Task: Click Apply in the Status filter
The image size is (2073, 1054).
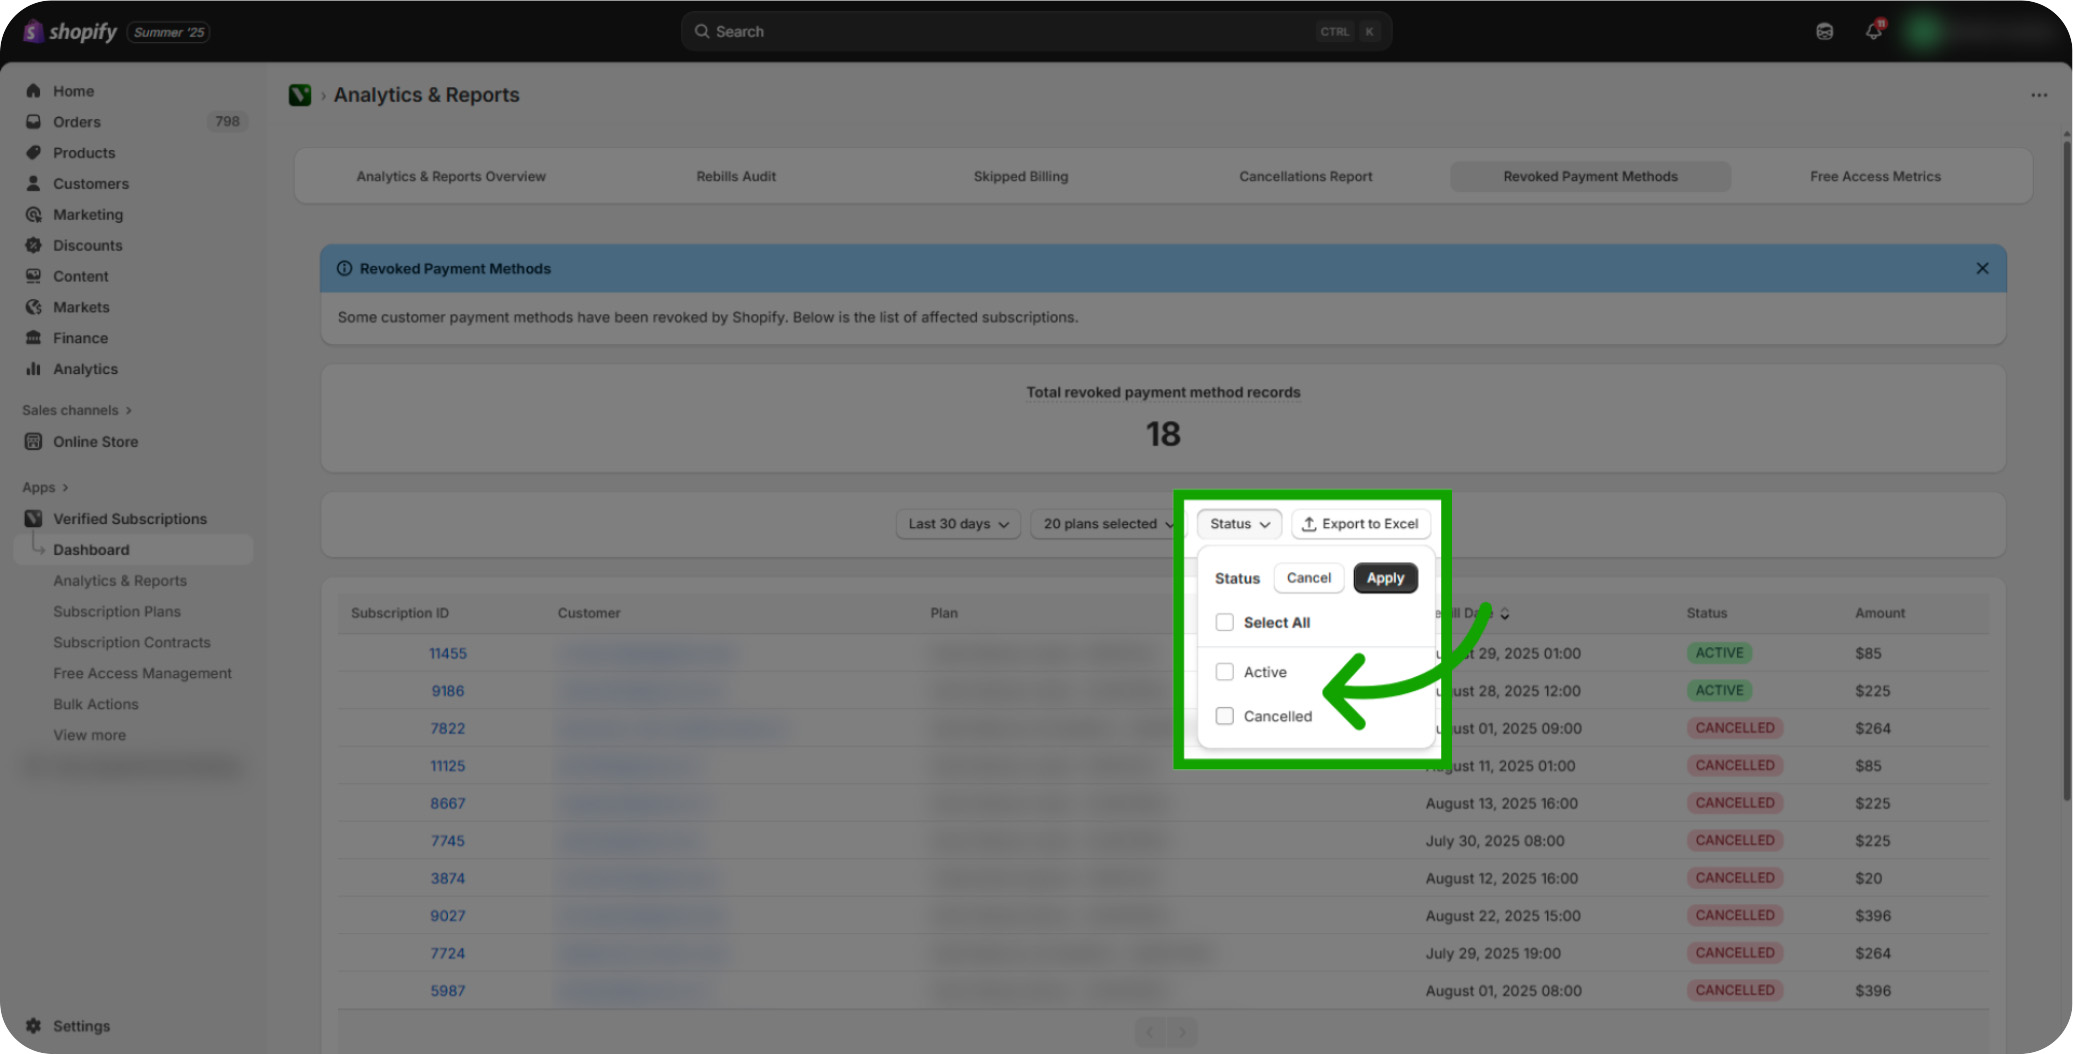Action: [x=1385, y=578]
